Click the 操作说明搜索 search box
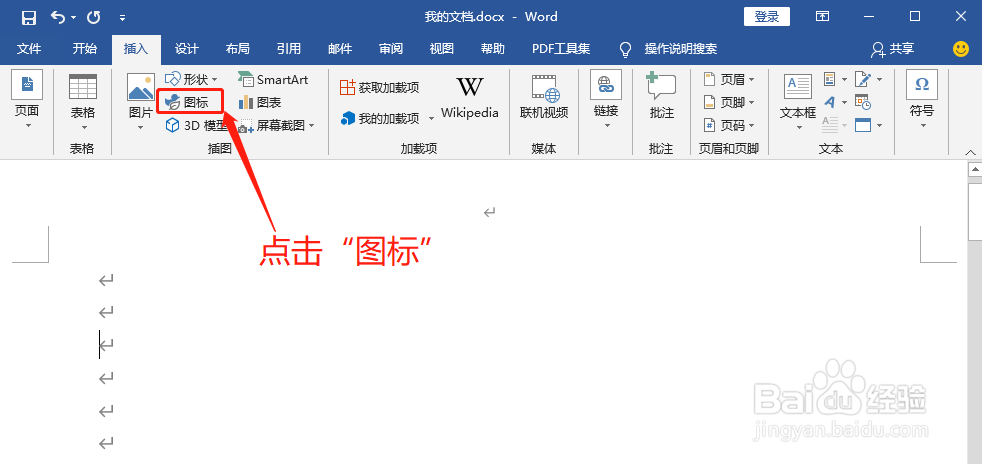Screen dimensions: 982x464 [x=681, y=49]
